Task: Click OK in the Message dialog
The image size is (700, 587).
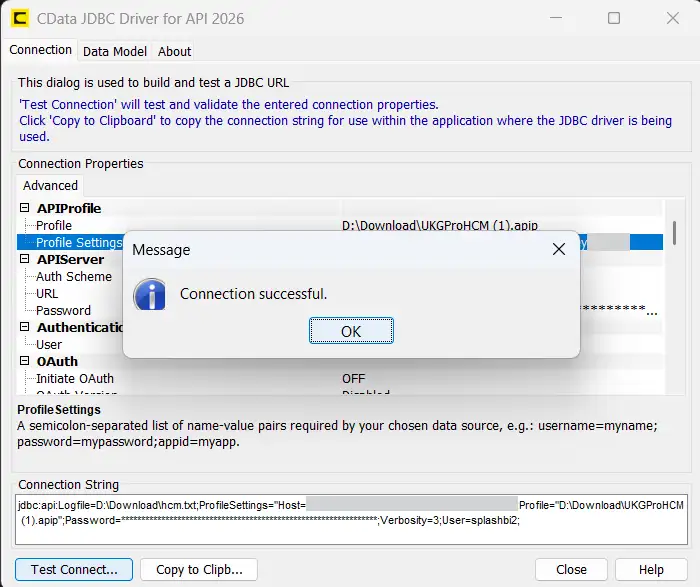Action: [351, 331]
